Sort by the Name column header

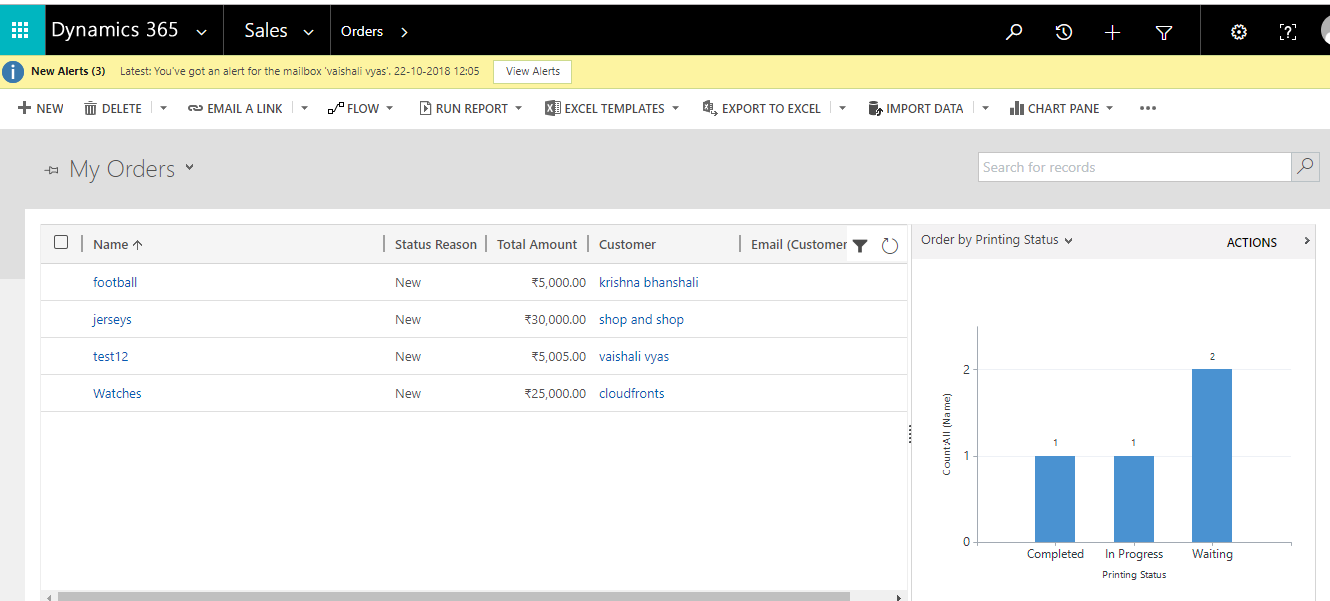[118, 244]
